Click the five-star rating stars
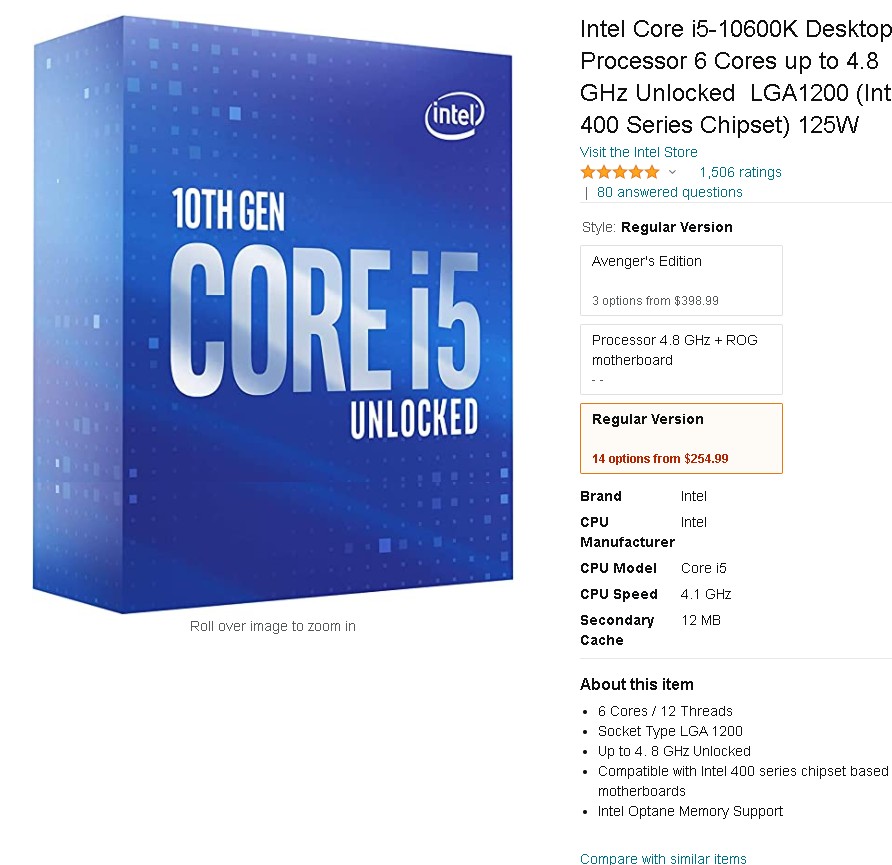 (x=618, y=171)
